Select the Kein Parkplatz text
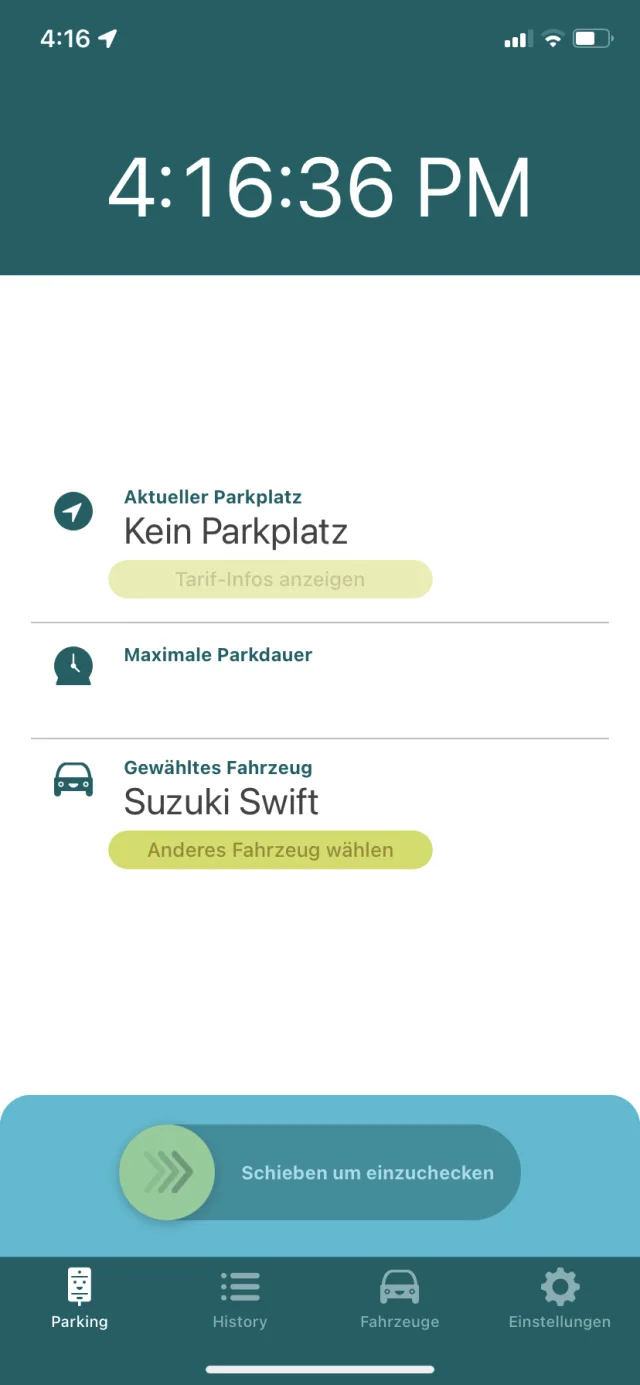 [x=236, y=532]
